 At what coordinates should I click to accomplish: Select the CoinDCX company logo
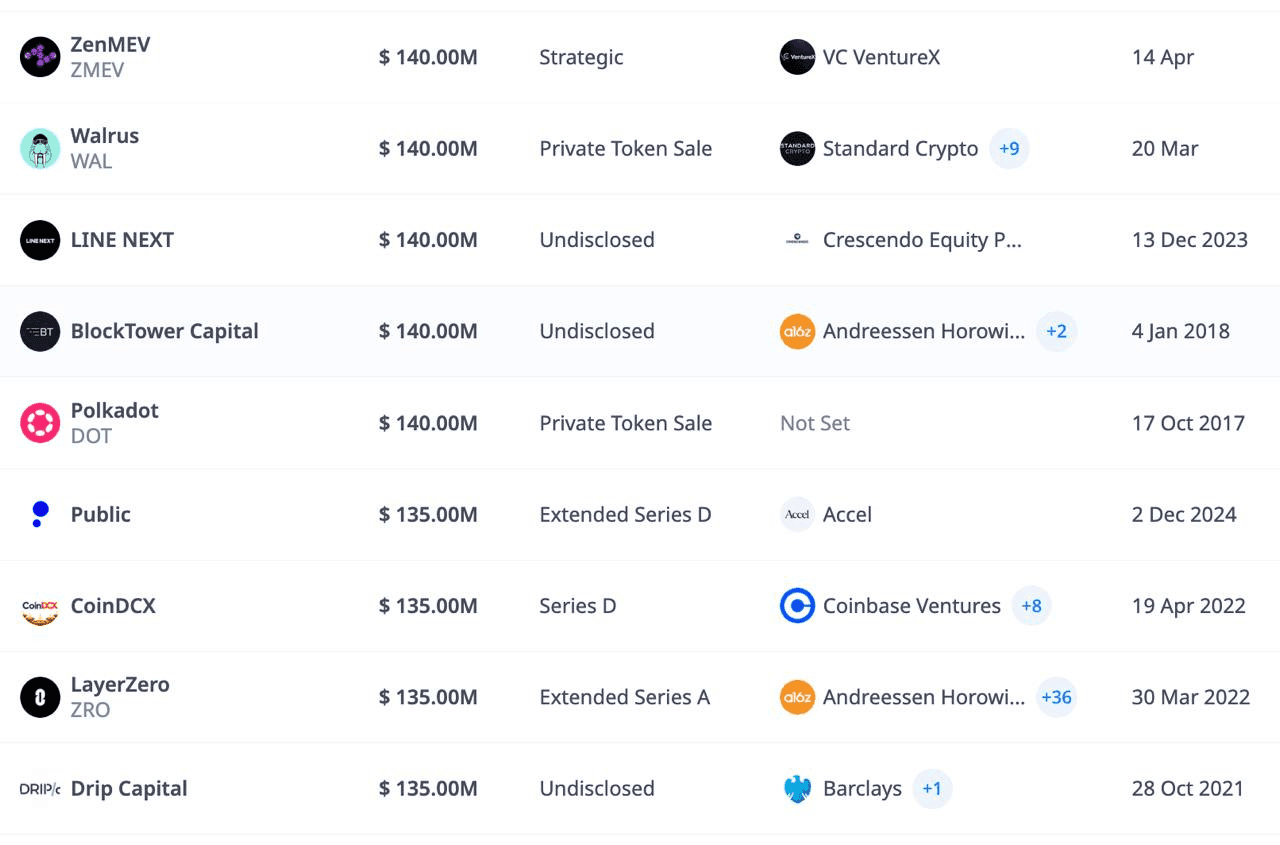[x=40, y=605]
